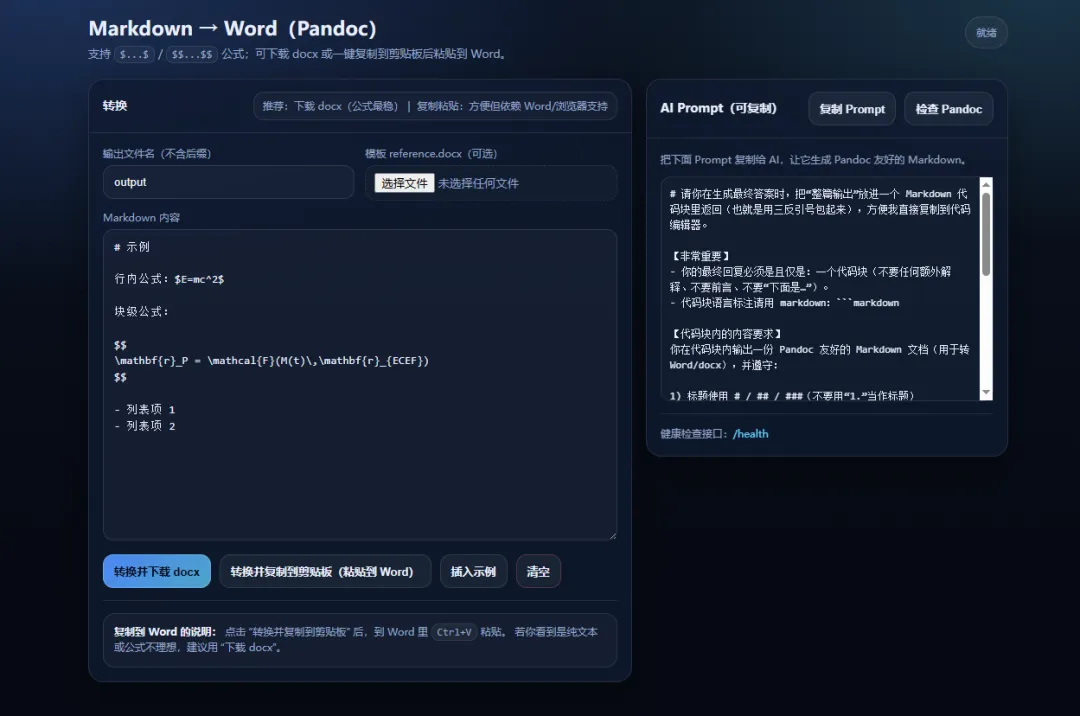The width and height of the screenshot is (1080, 716).
Task: Click the '# 示例' line in the editor
Action: coord(132,247)
